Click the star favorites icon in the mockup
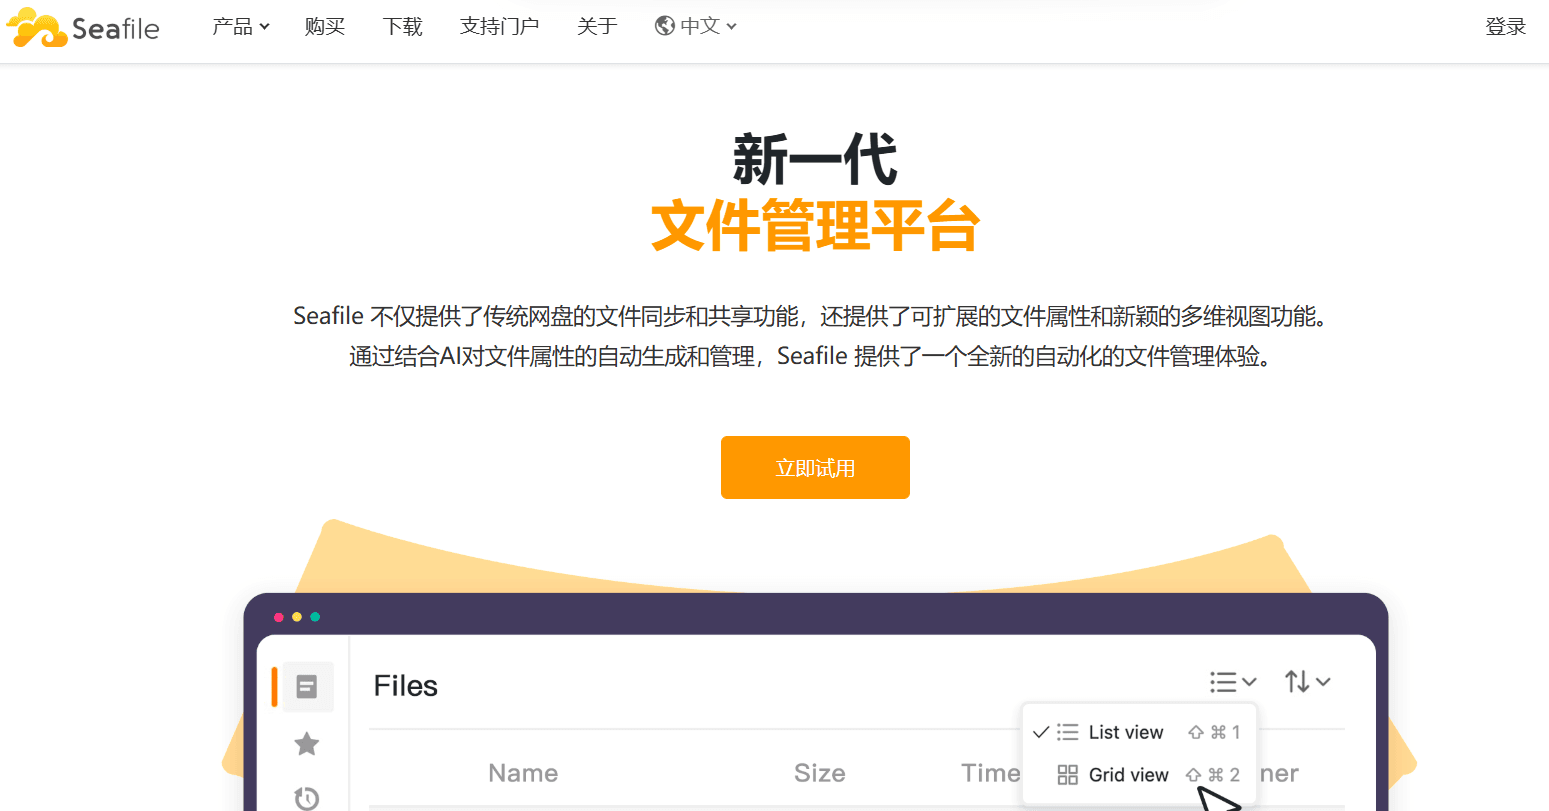Screen dimensions: 1549x811 coord(307,743)
